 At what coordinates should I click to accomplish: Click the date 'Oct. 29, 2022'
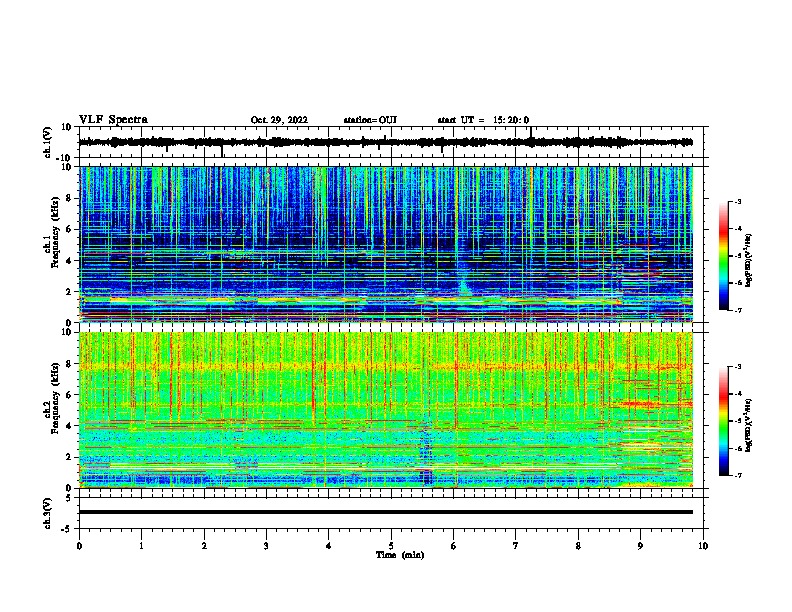[279, 120]
